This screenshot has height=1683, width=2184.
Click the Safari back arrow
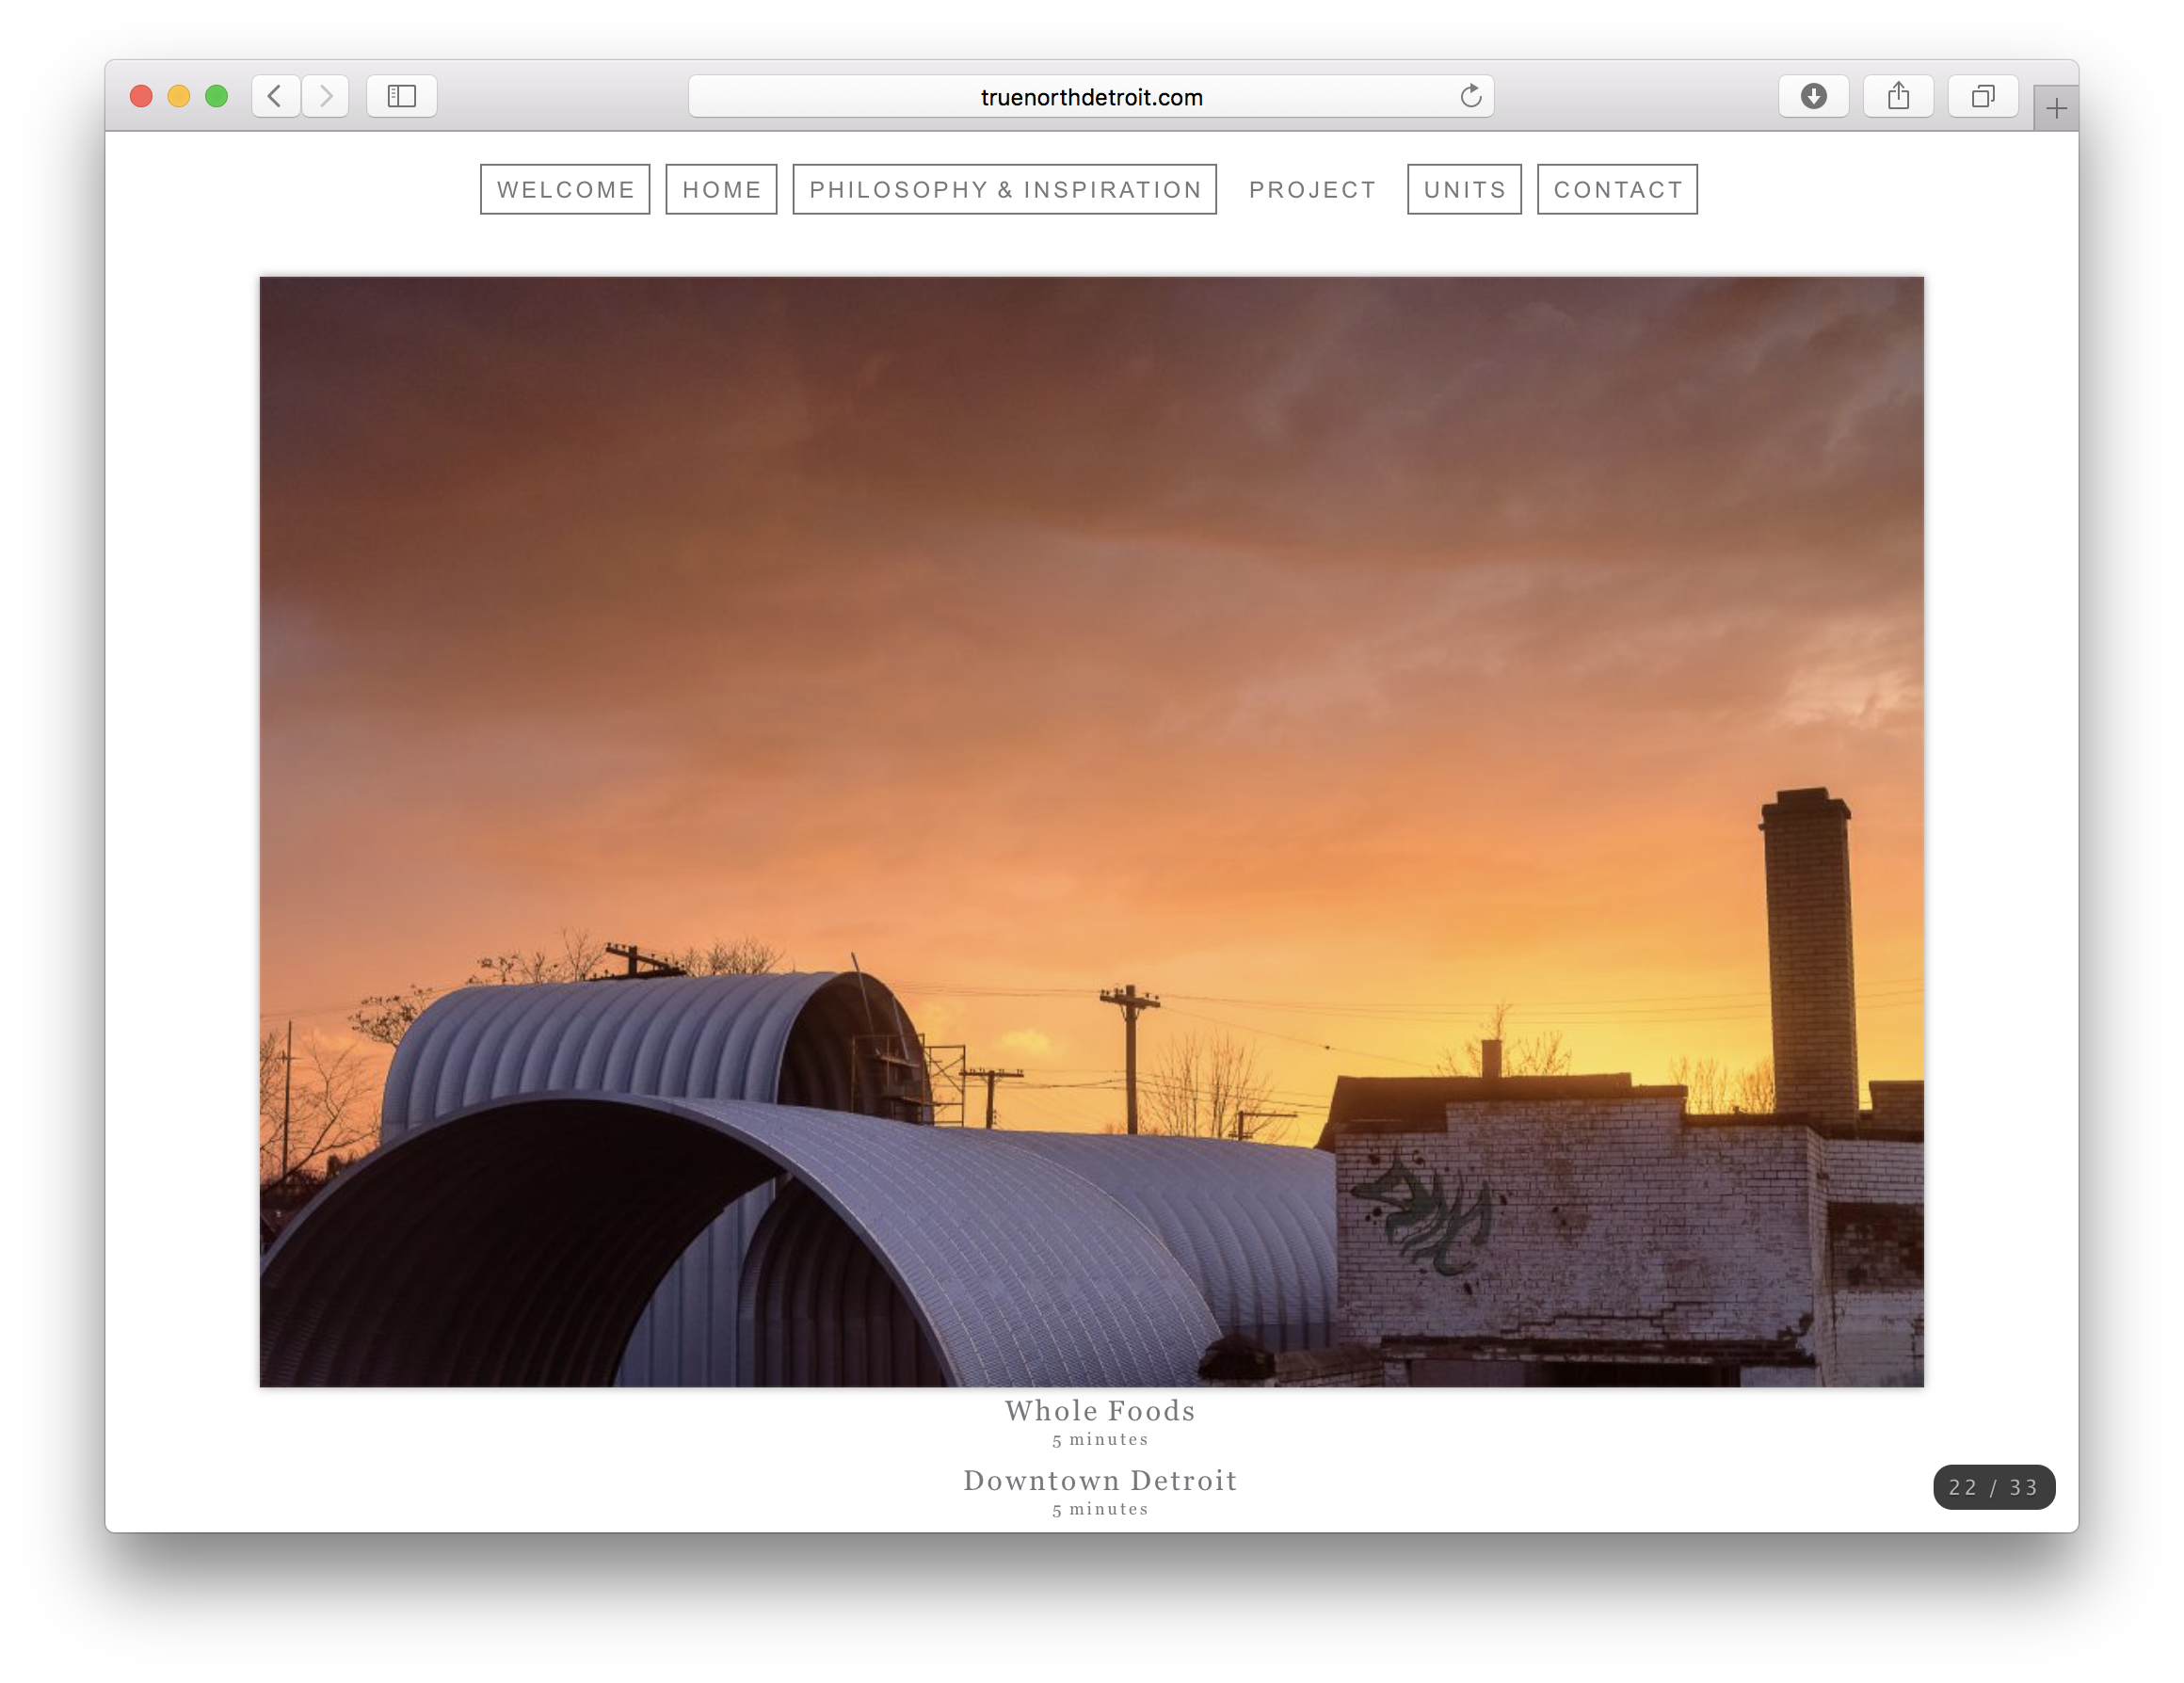pos(275,96)
